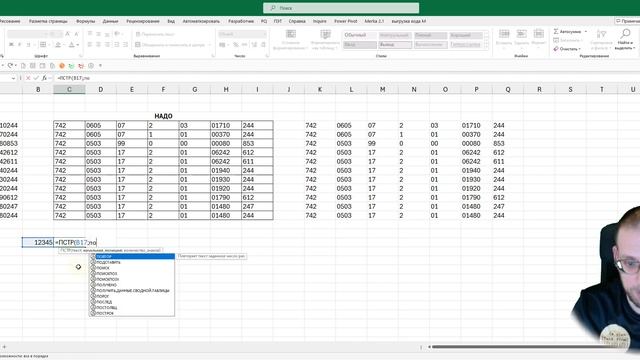Click the Borders icon in the Font group
640x360 pixels.
(43, 44)
